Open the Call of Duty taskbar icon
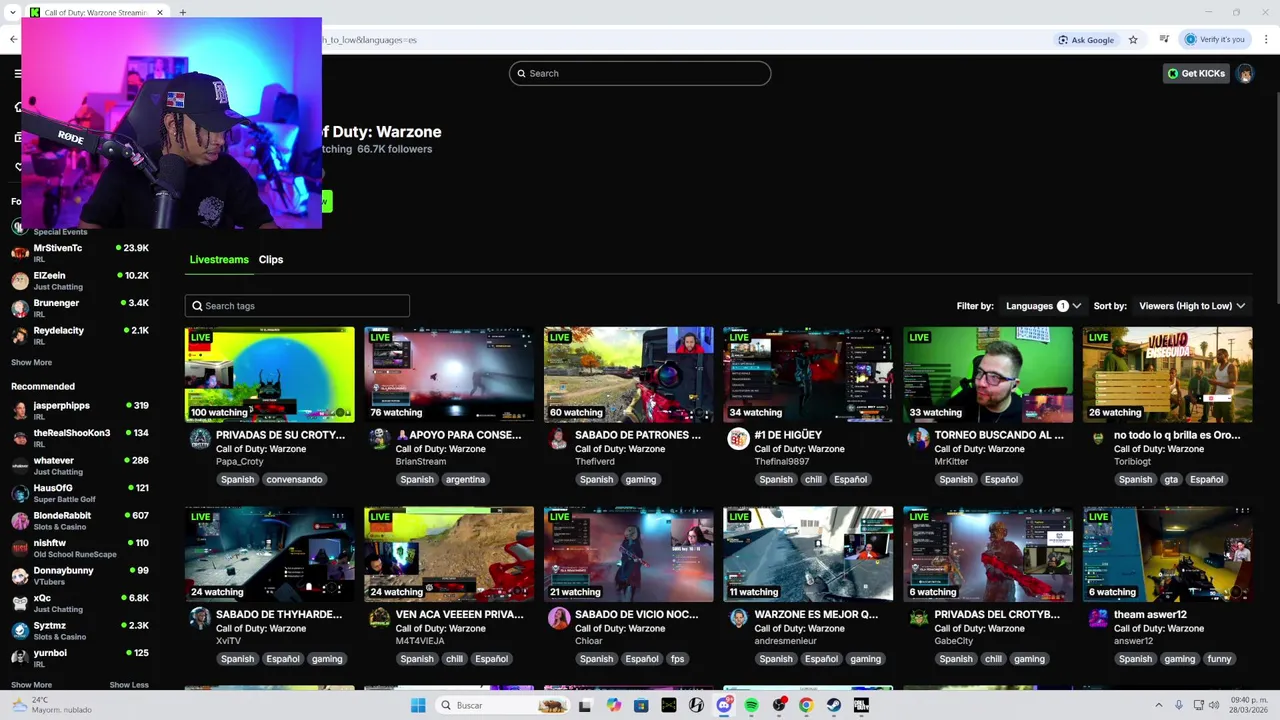This screenshot has width=1280, height=720. click(x=861, y=705)
